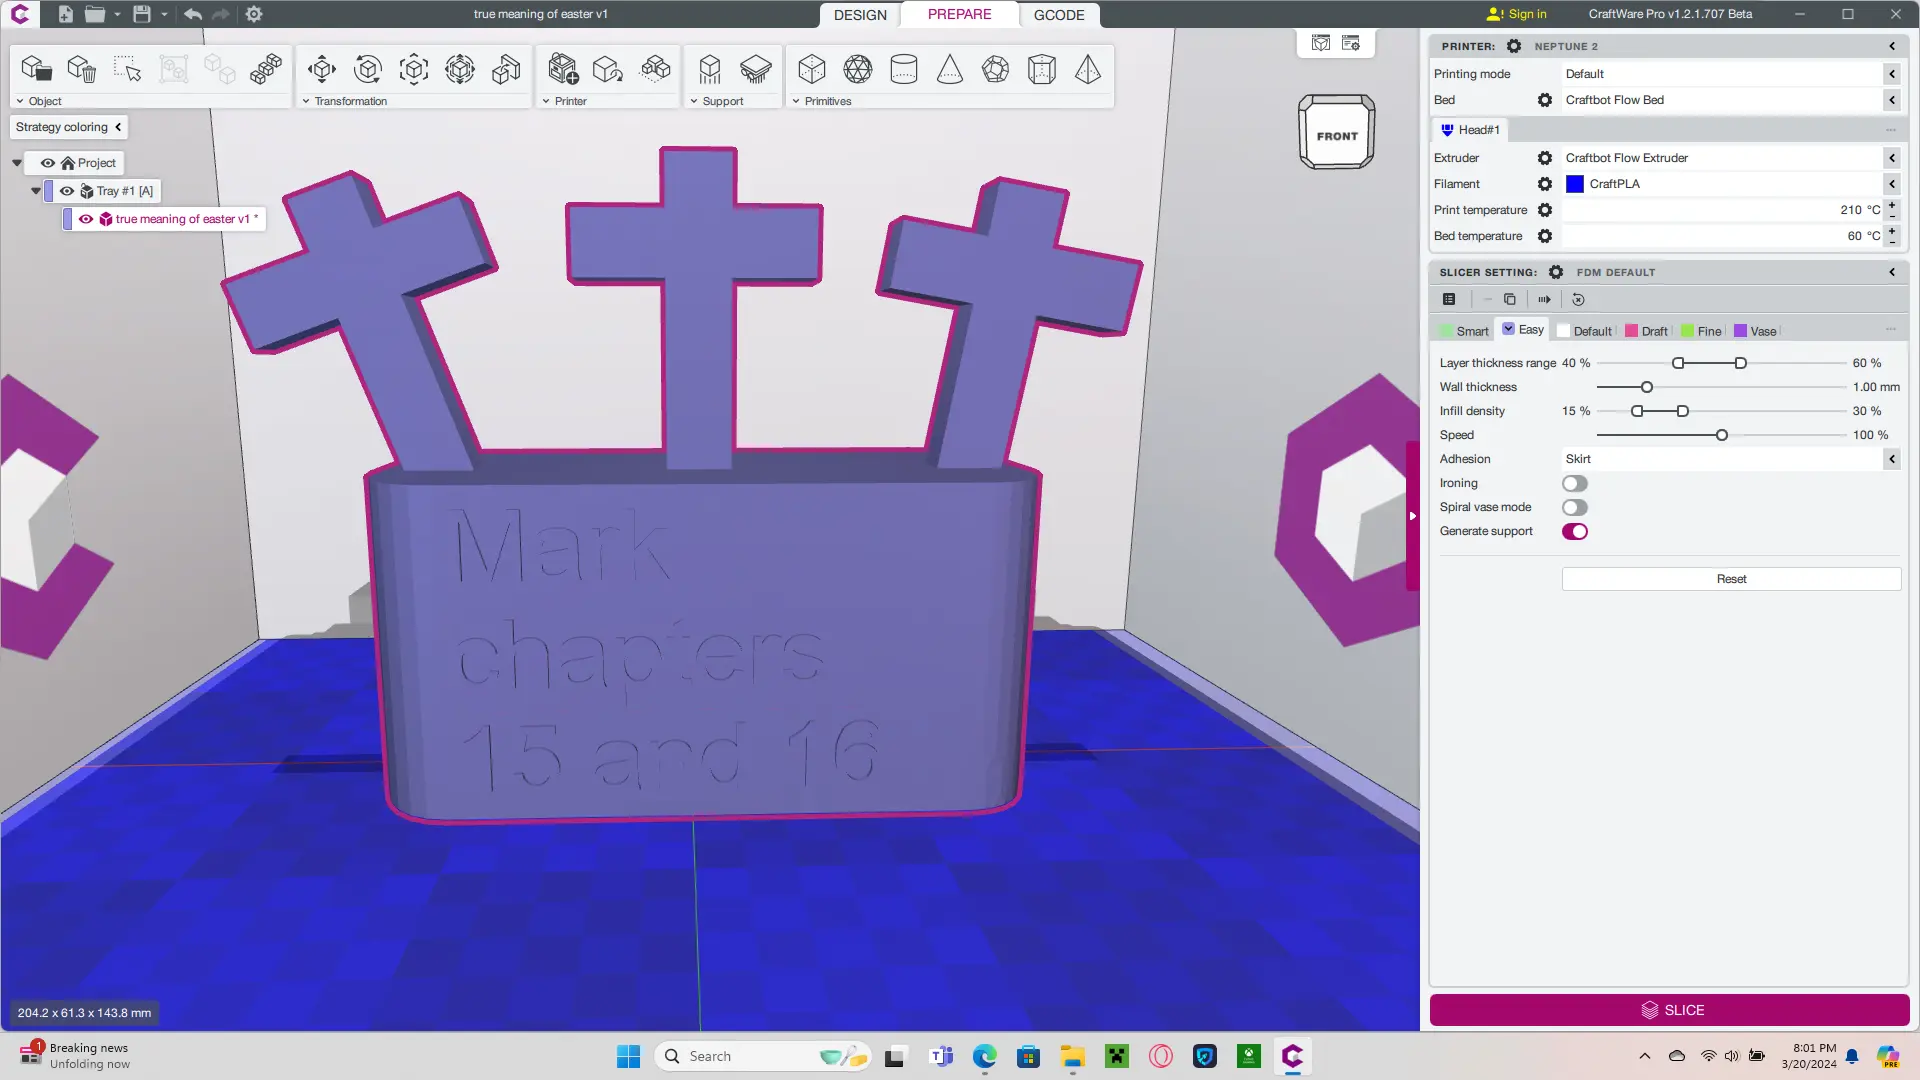Click the Wall thickness slider handle
Screen dimensions: 1920x1080
pyautogui.click(x=1647, y=387)
